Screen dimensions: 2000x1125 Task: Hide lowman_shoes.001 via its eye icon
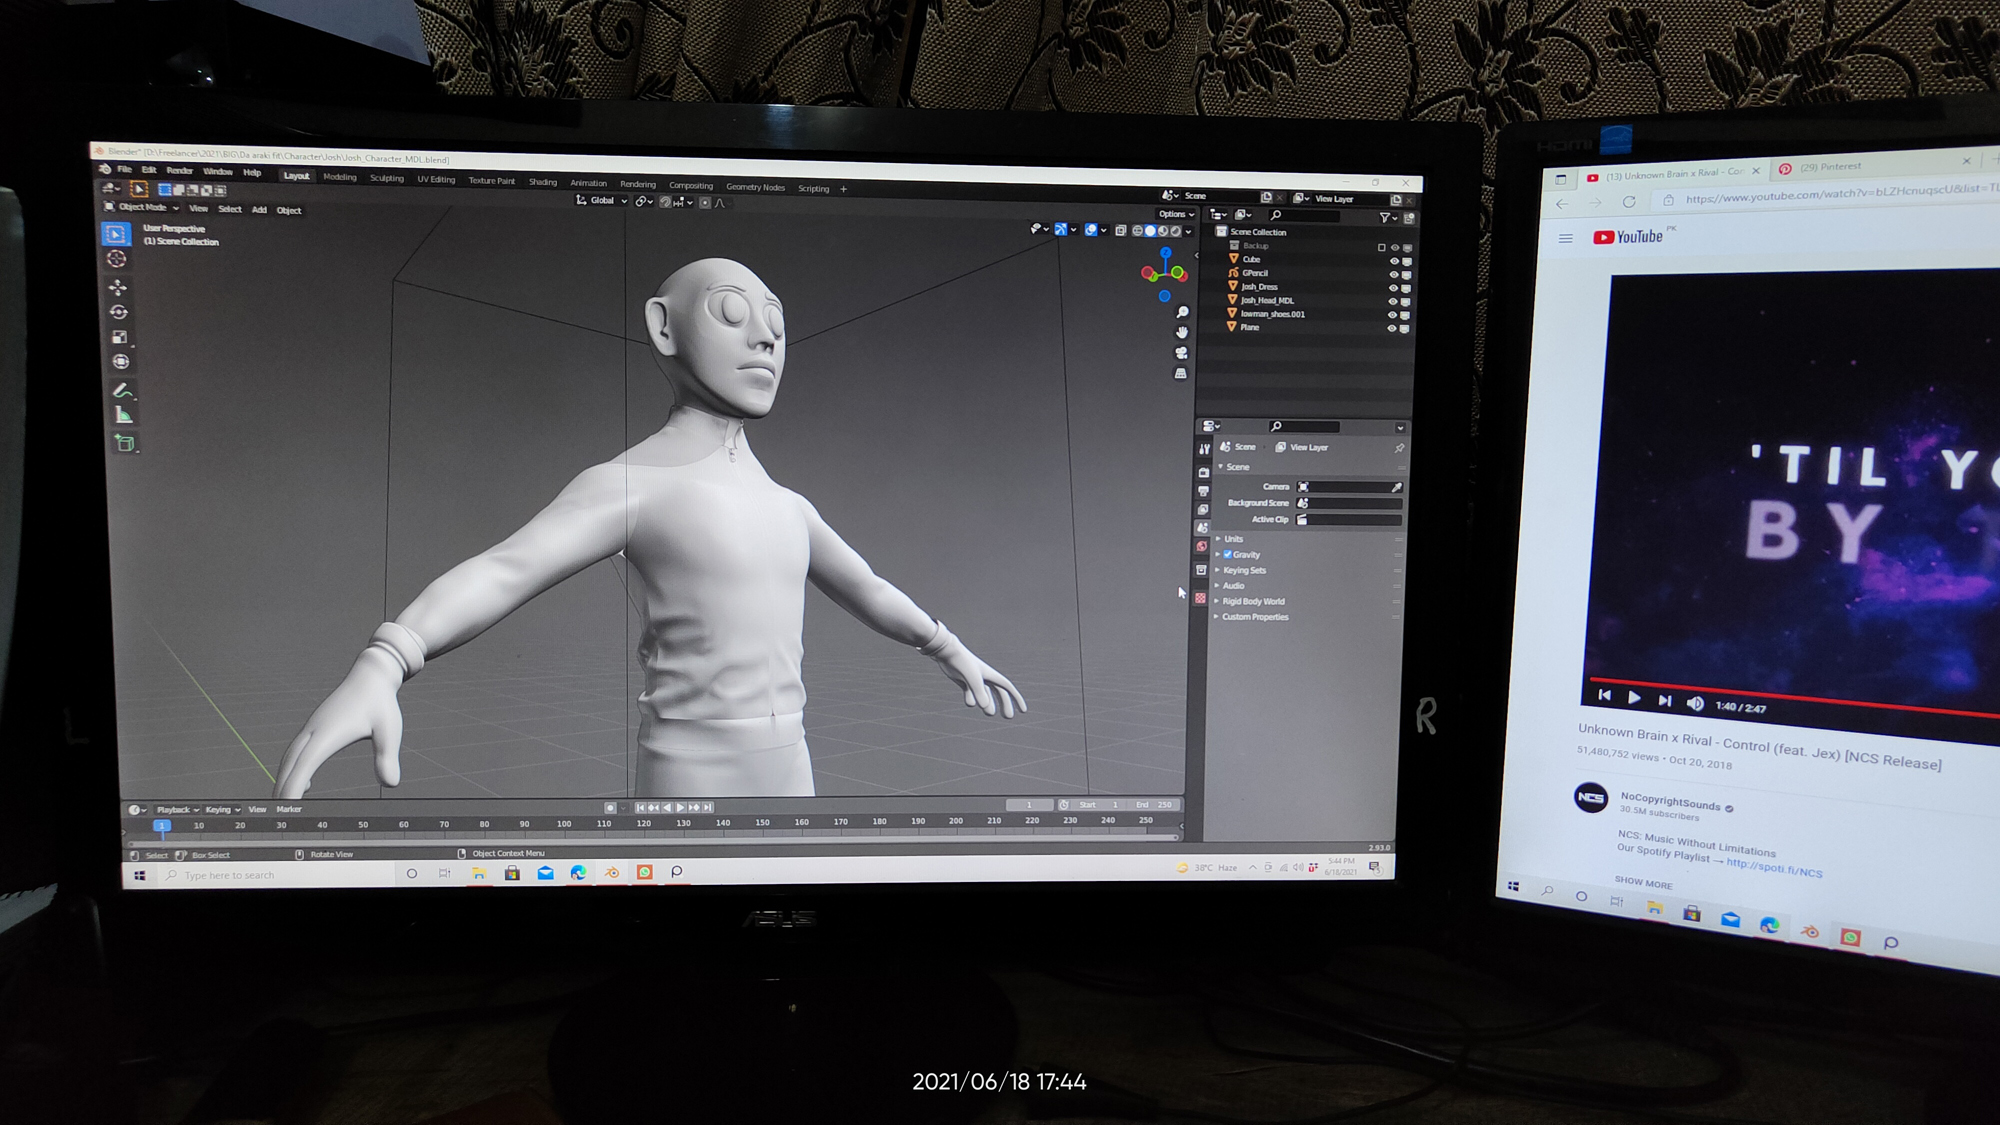(x=1392, y=315)
